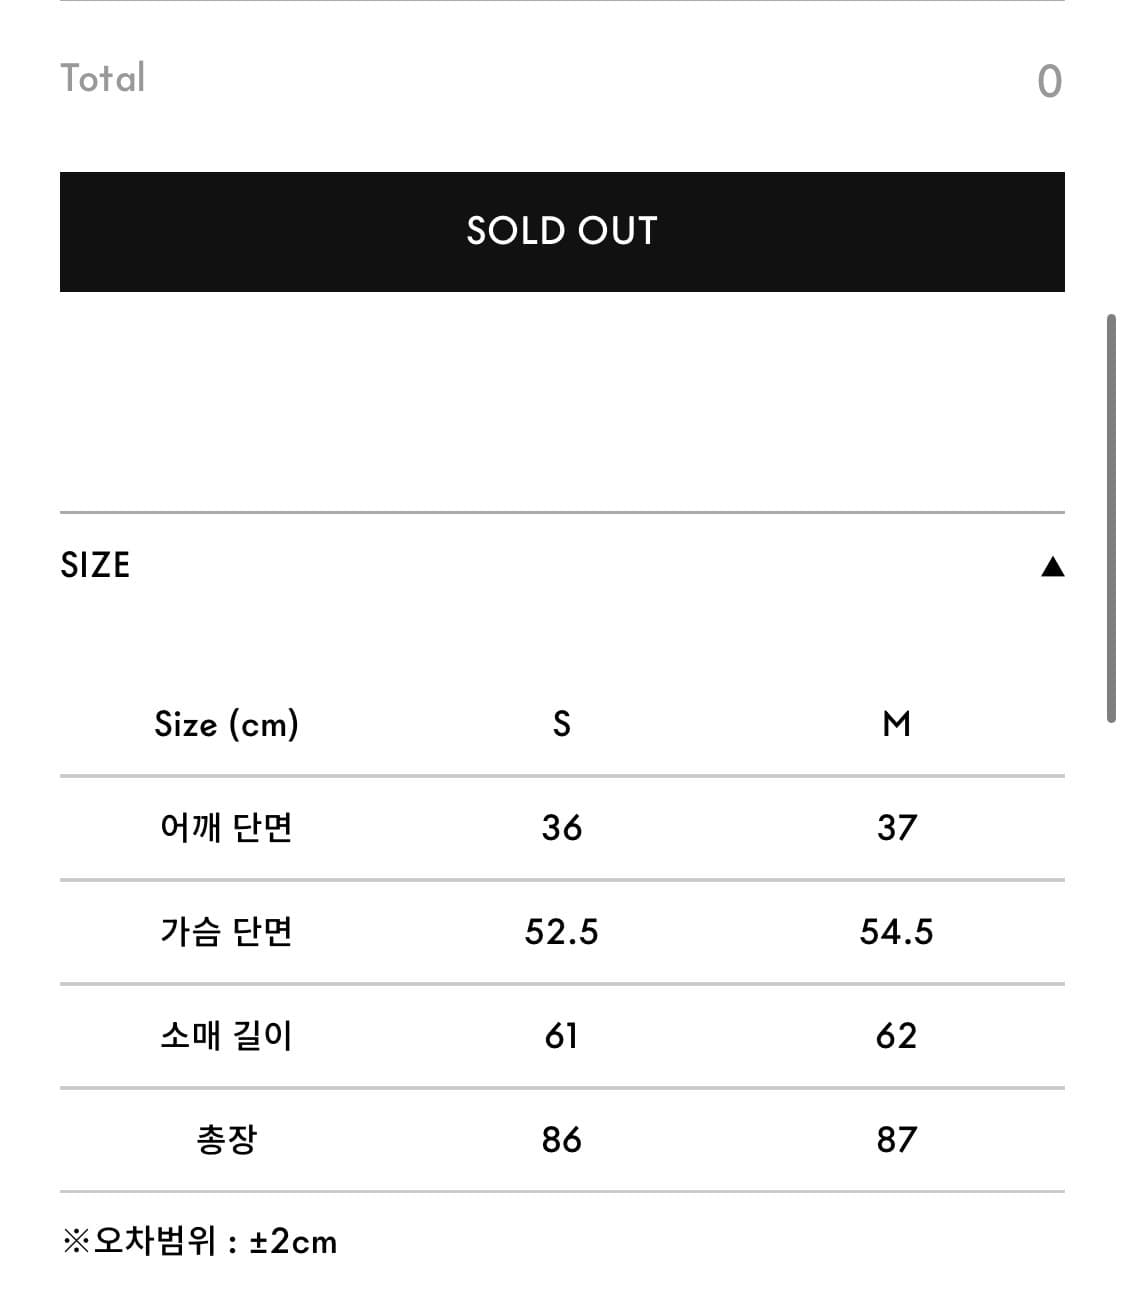Click chest value 54.5 for size M
Viewport: 1125px width, 1310px height.
(x=897, y=932)
